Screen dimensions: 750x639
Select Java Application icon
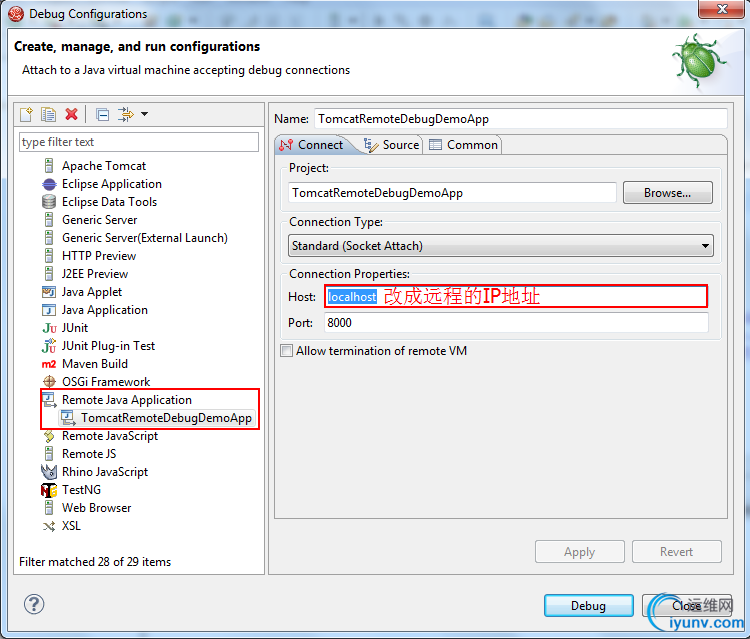49,310
